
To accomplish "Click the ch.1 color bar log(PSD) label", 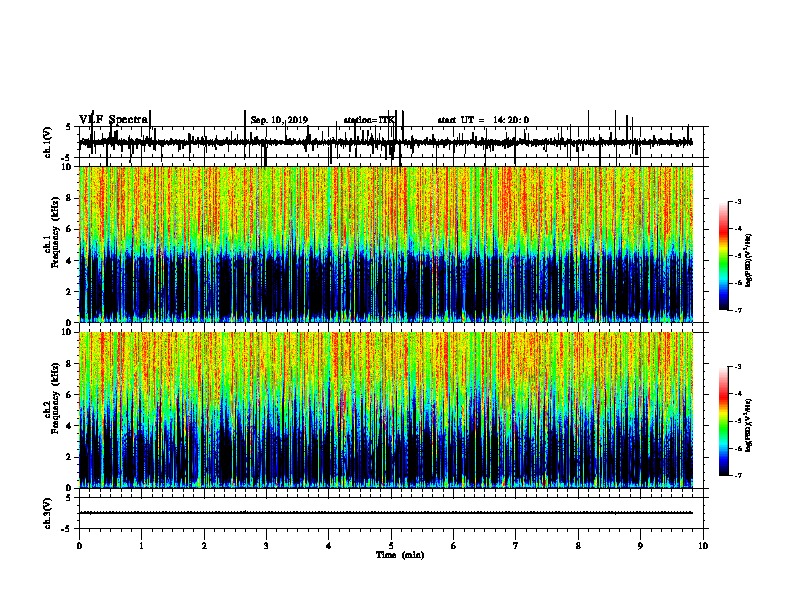I will (748, 261).
